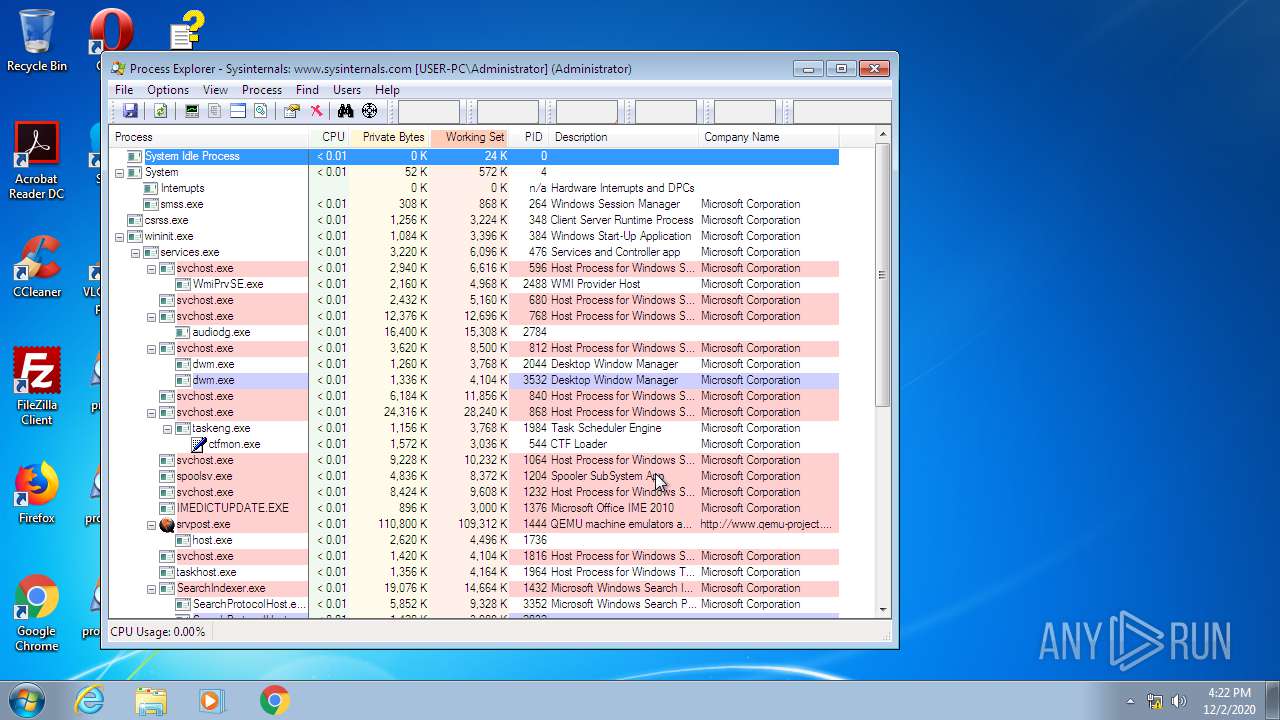Sort by CPU column header
The image size is (1280, 720).
[329, 137]
